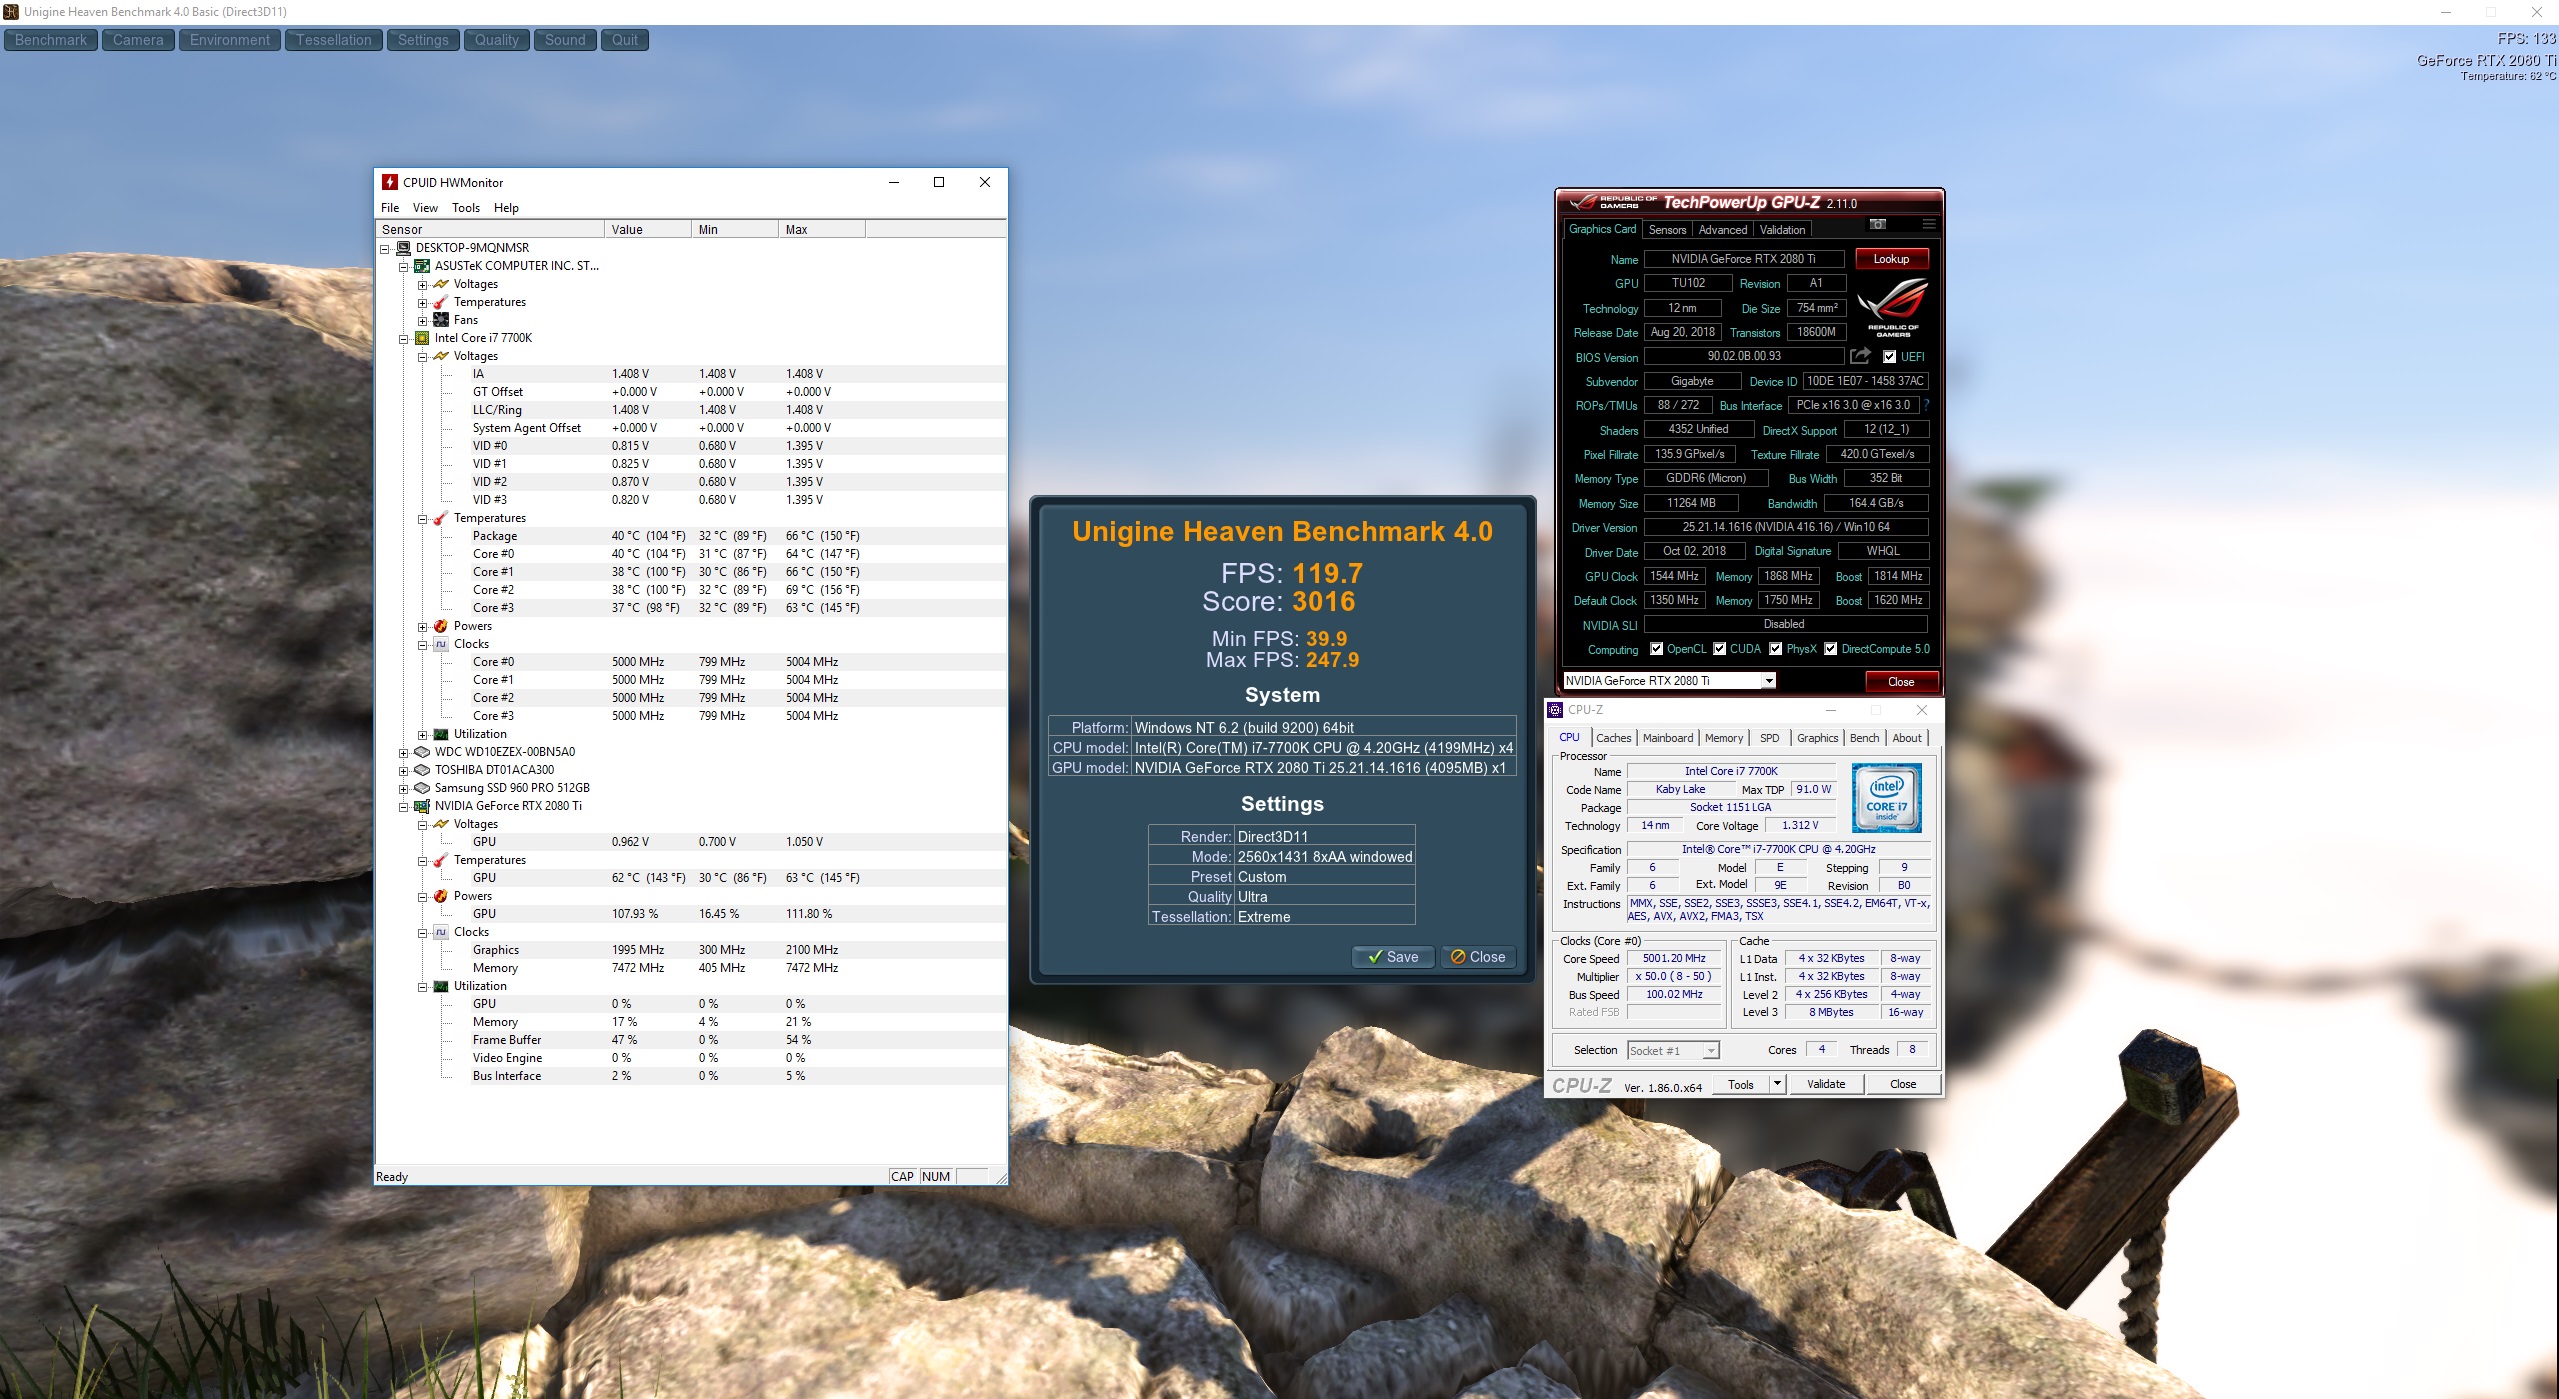Screen dimensions: 2559x1399
Task: Open the Socket #1 selection dropdown in CPU-Z
Action: point(1711,1050)
